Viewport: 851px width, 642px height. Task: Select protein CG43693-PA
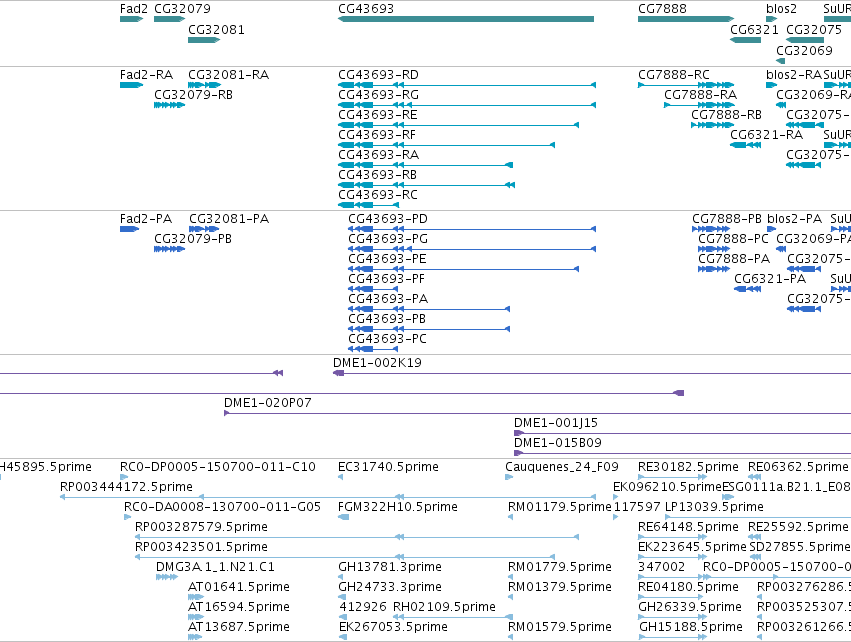[429, 309]
